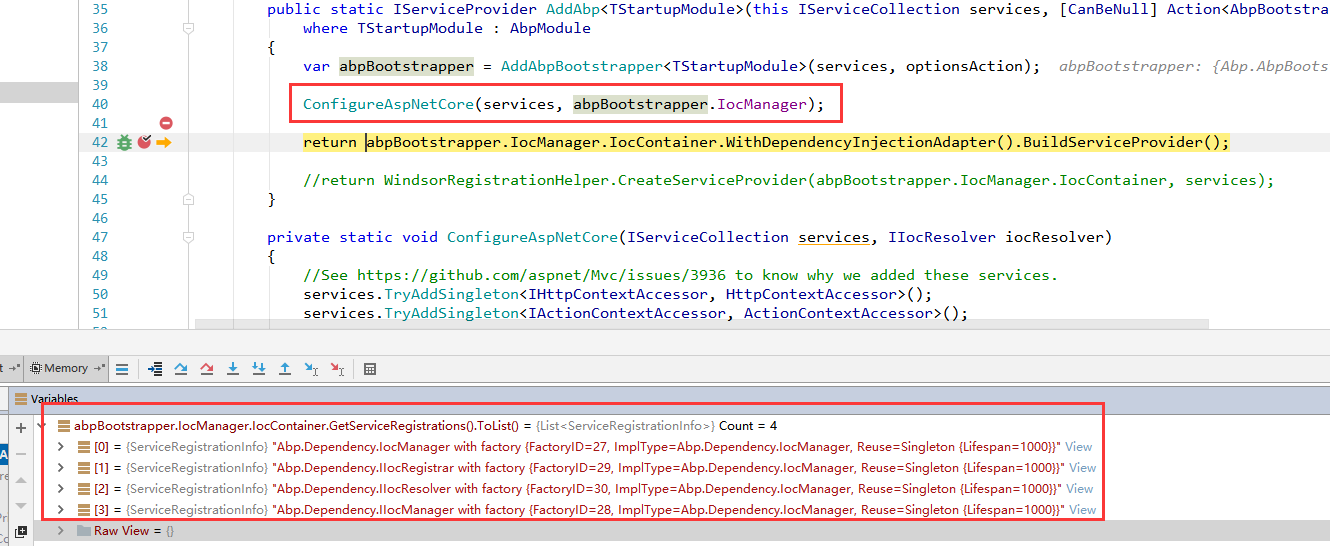
Task: Click the pin icon beside the Memory tab
Action: point(98,368)
